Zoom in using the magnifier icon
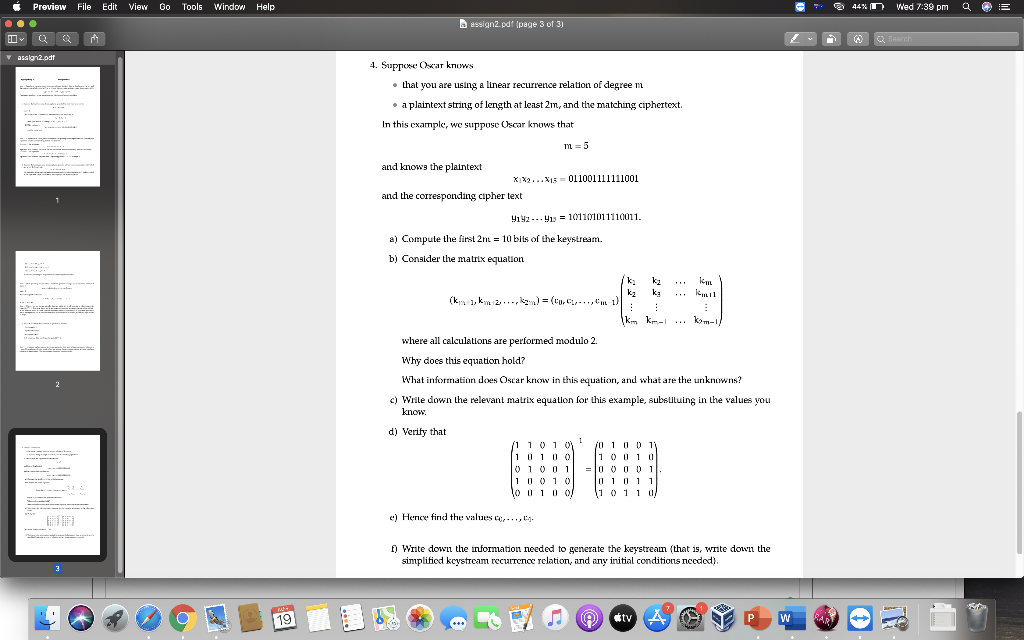 tap(66, 37)
